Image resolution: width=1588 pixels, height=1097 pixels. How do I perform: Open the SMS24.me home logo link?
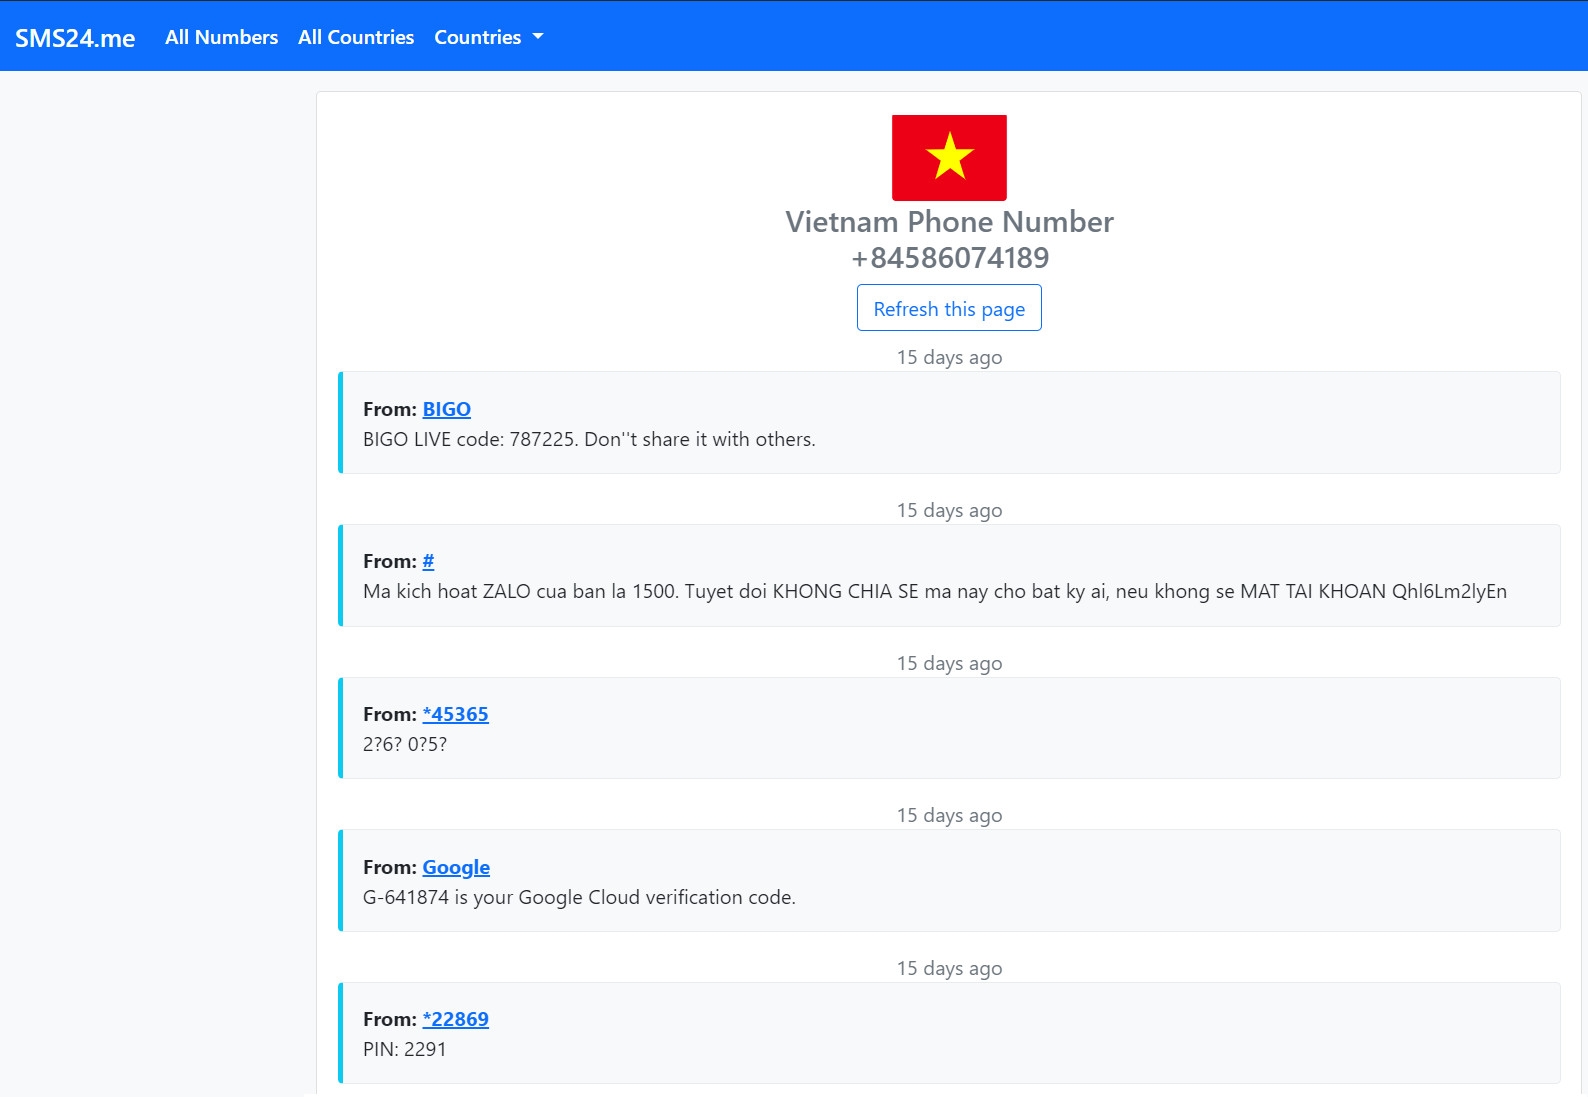75,38
